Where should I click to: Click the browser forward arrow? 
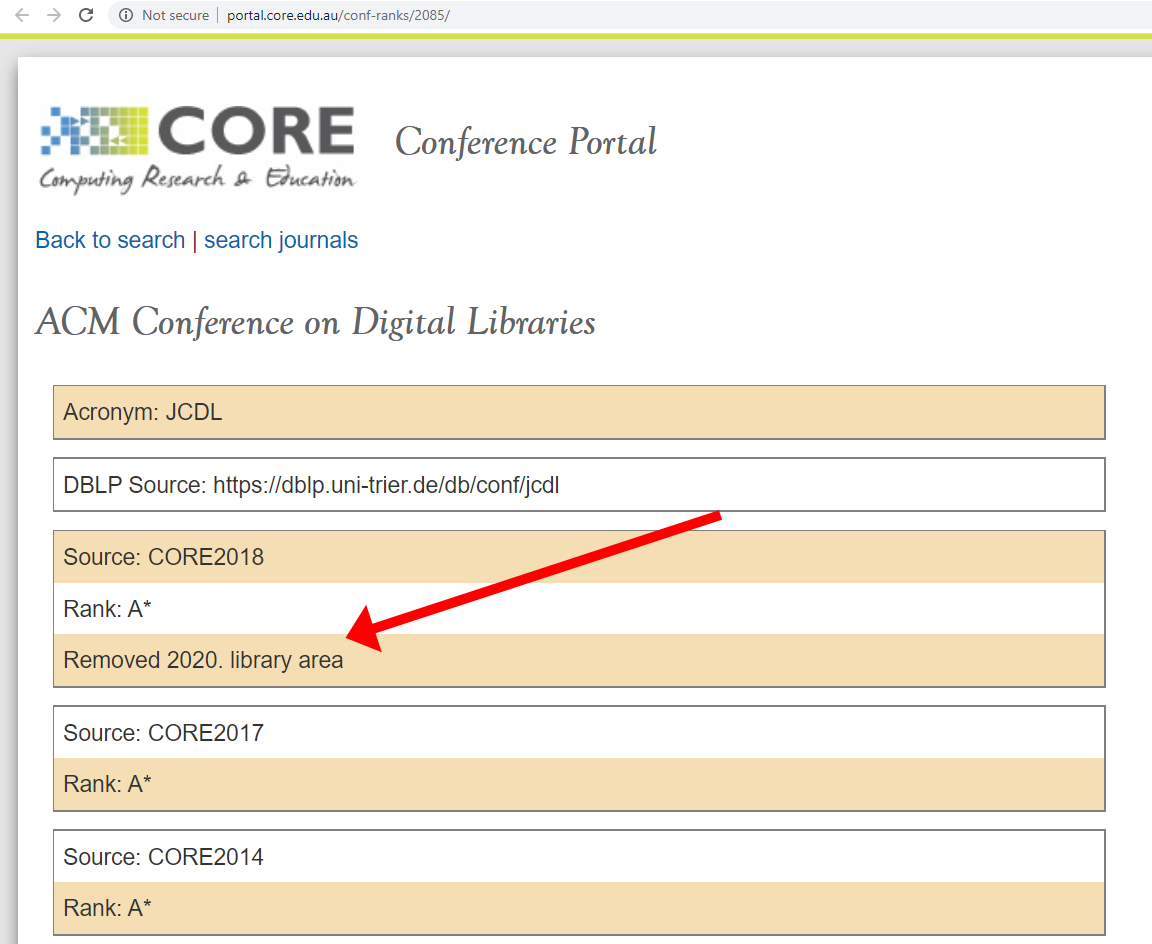click(x=54, y=15)
